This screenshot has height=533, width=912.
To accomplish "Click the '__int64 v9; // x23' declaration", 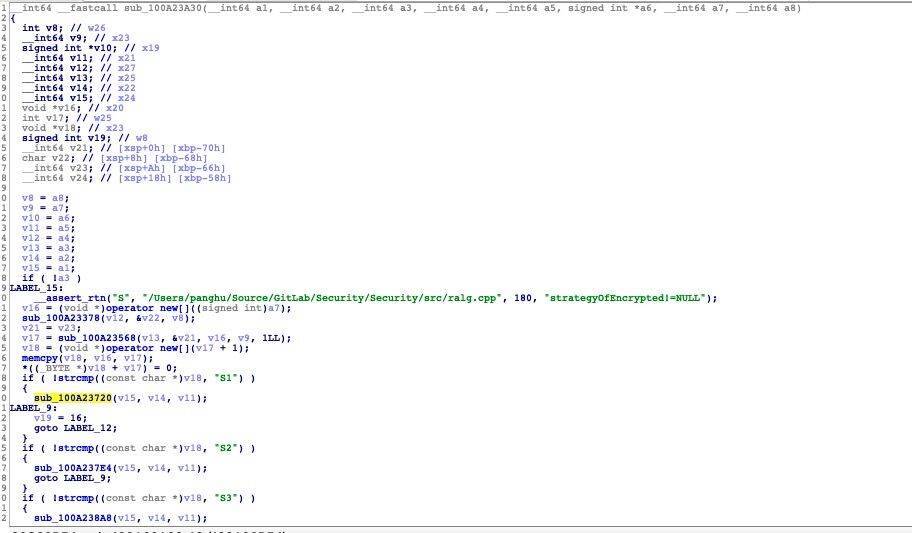I will pos(76,38).
